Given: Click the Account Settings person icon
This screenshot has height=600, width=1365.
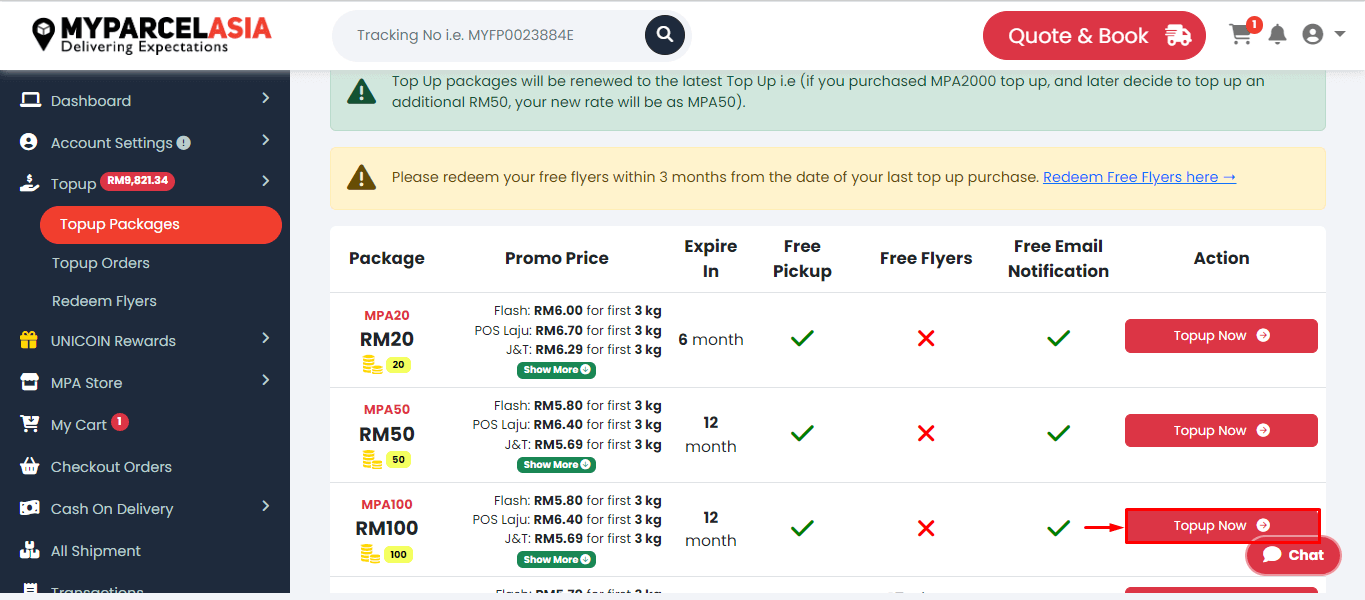Looking at the screenshot, I should point(29,142).
